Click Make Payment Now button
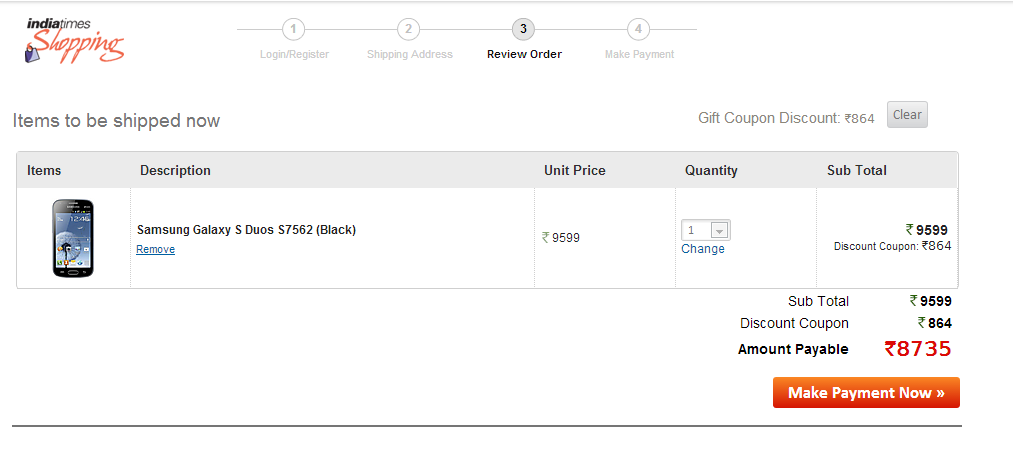The width and height of the screenshot is (1013, 460). pos(866,393)
